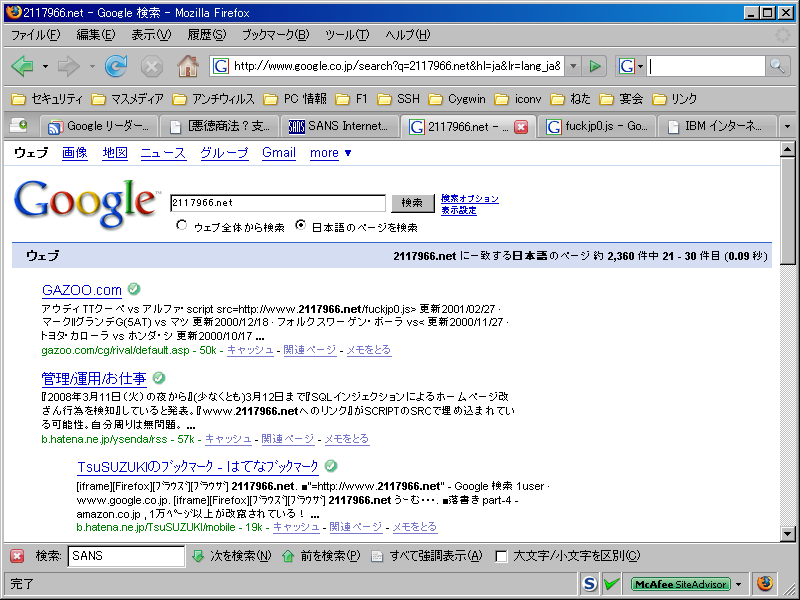Switch to the Google リーダー tab
The width and height of the screenshot is (800, 600).
coord(99,126)
